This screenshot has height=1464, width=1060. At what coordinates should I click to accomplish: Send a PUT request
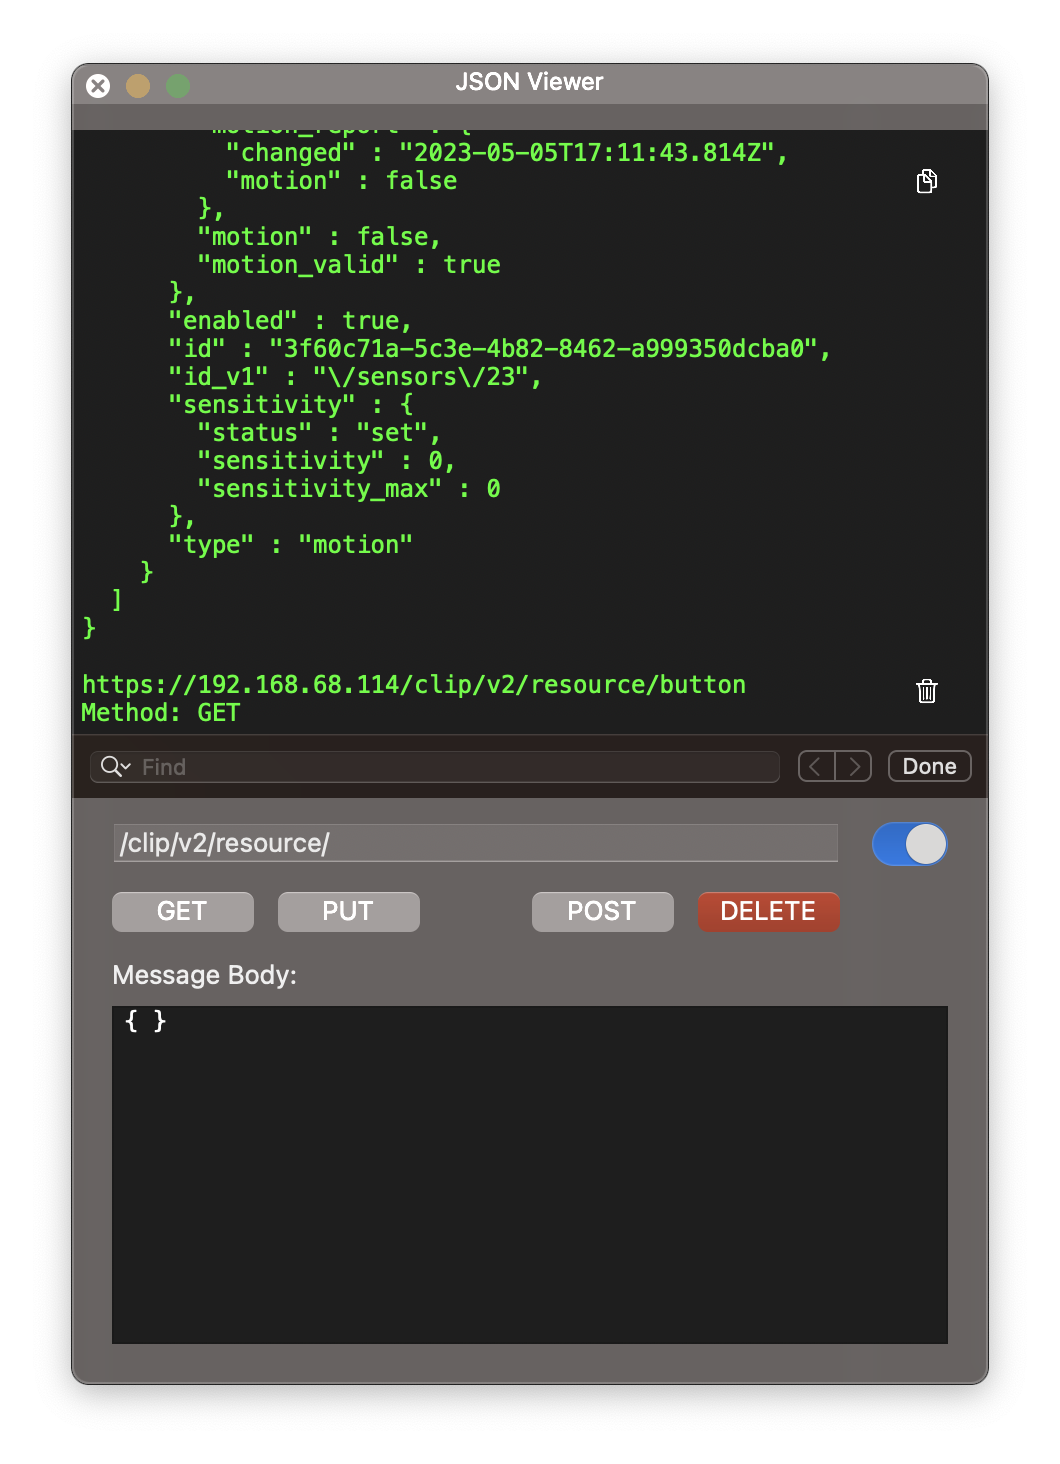(x=349, y=912)
